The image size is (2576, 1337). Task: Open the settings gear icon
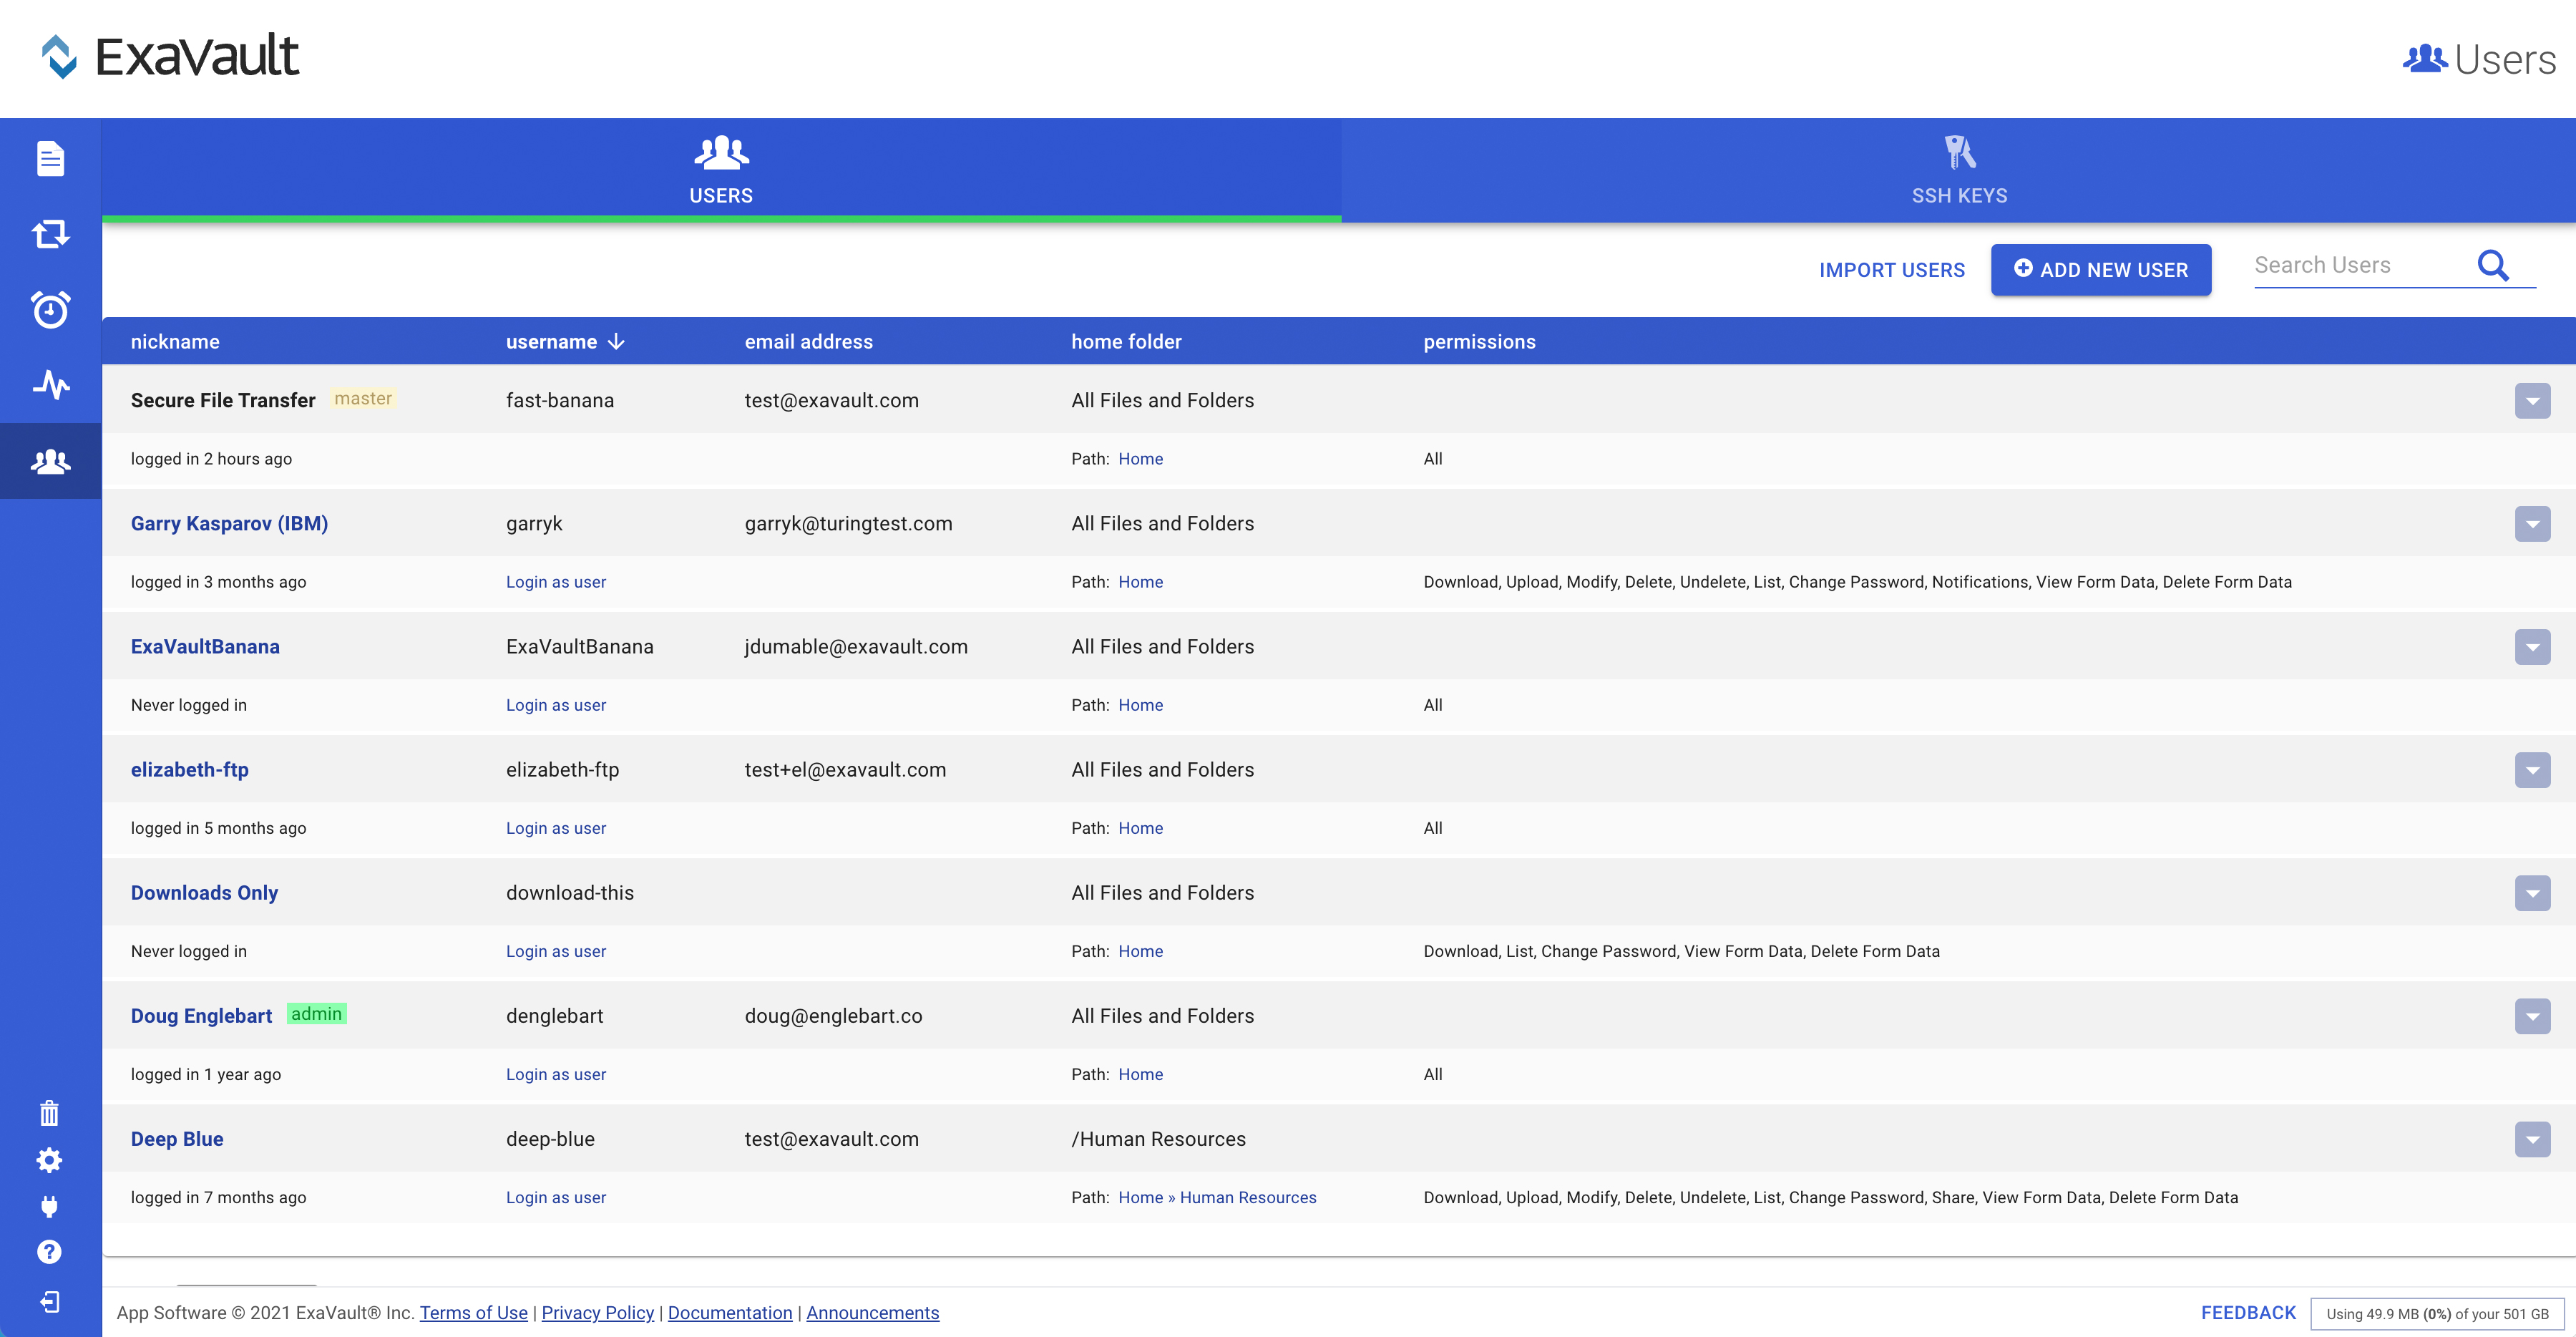[x=49, y=1160]
